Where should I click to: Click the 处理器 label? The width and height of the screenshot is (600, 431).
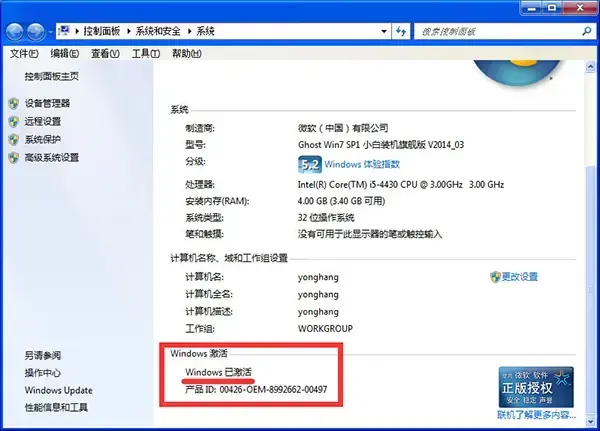pos(200,185)
